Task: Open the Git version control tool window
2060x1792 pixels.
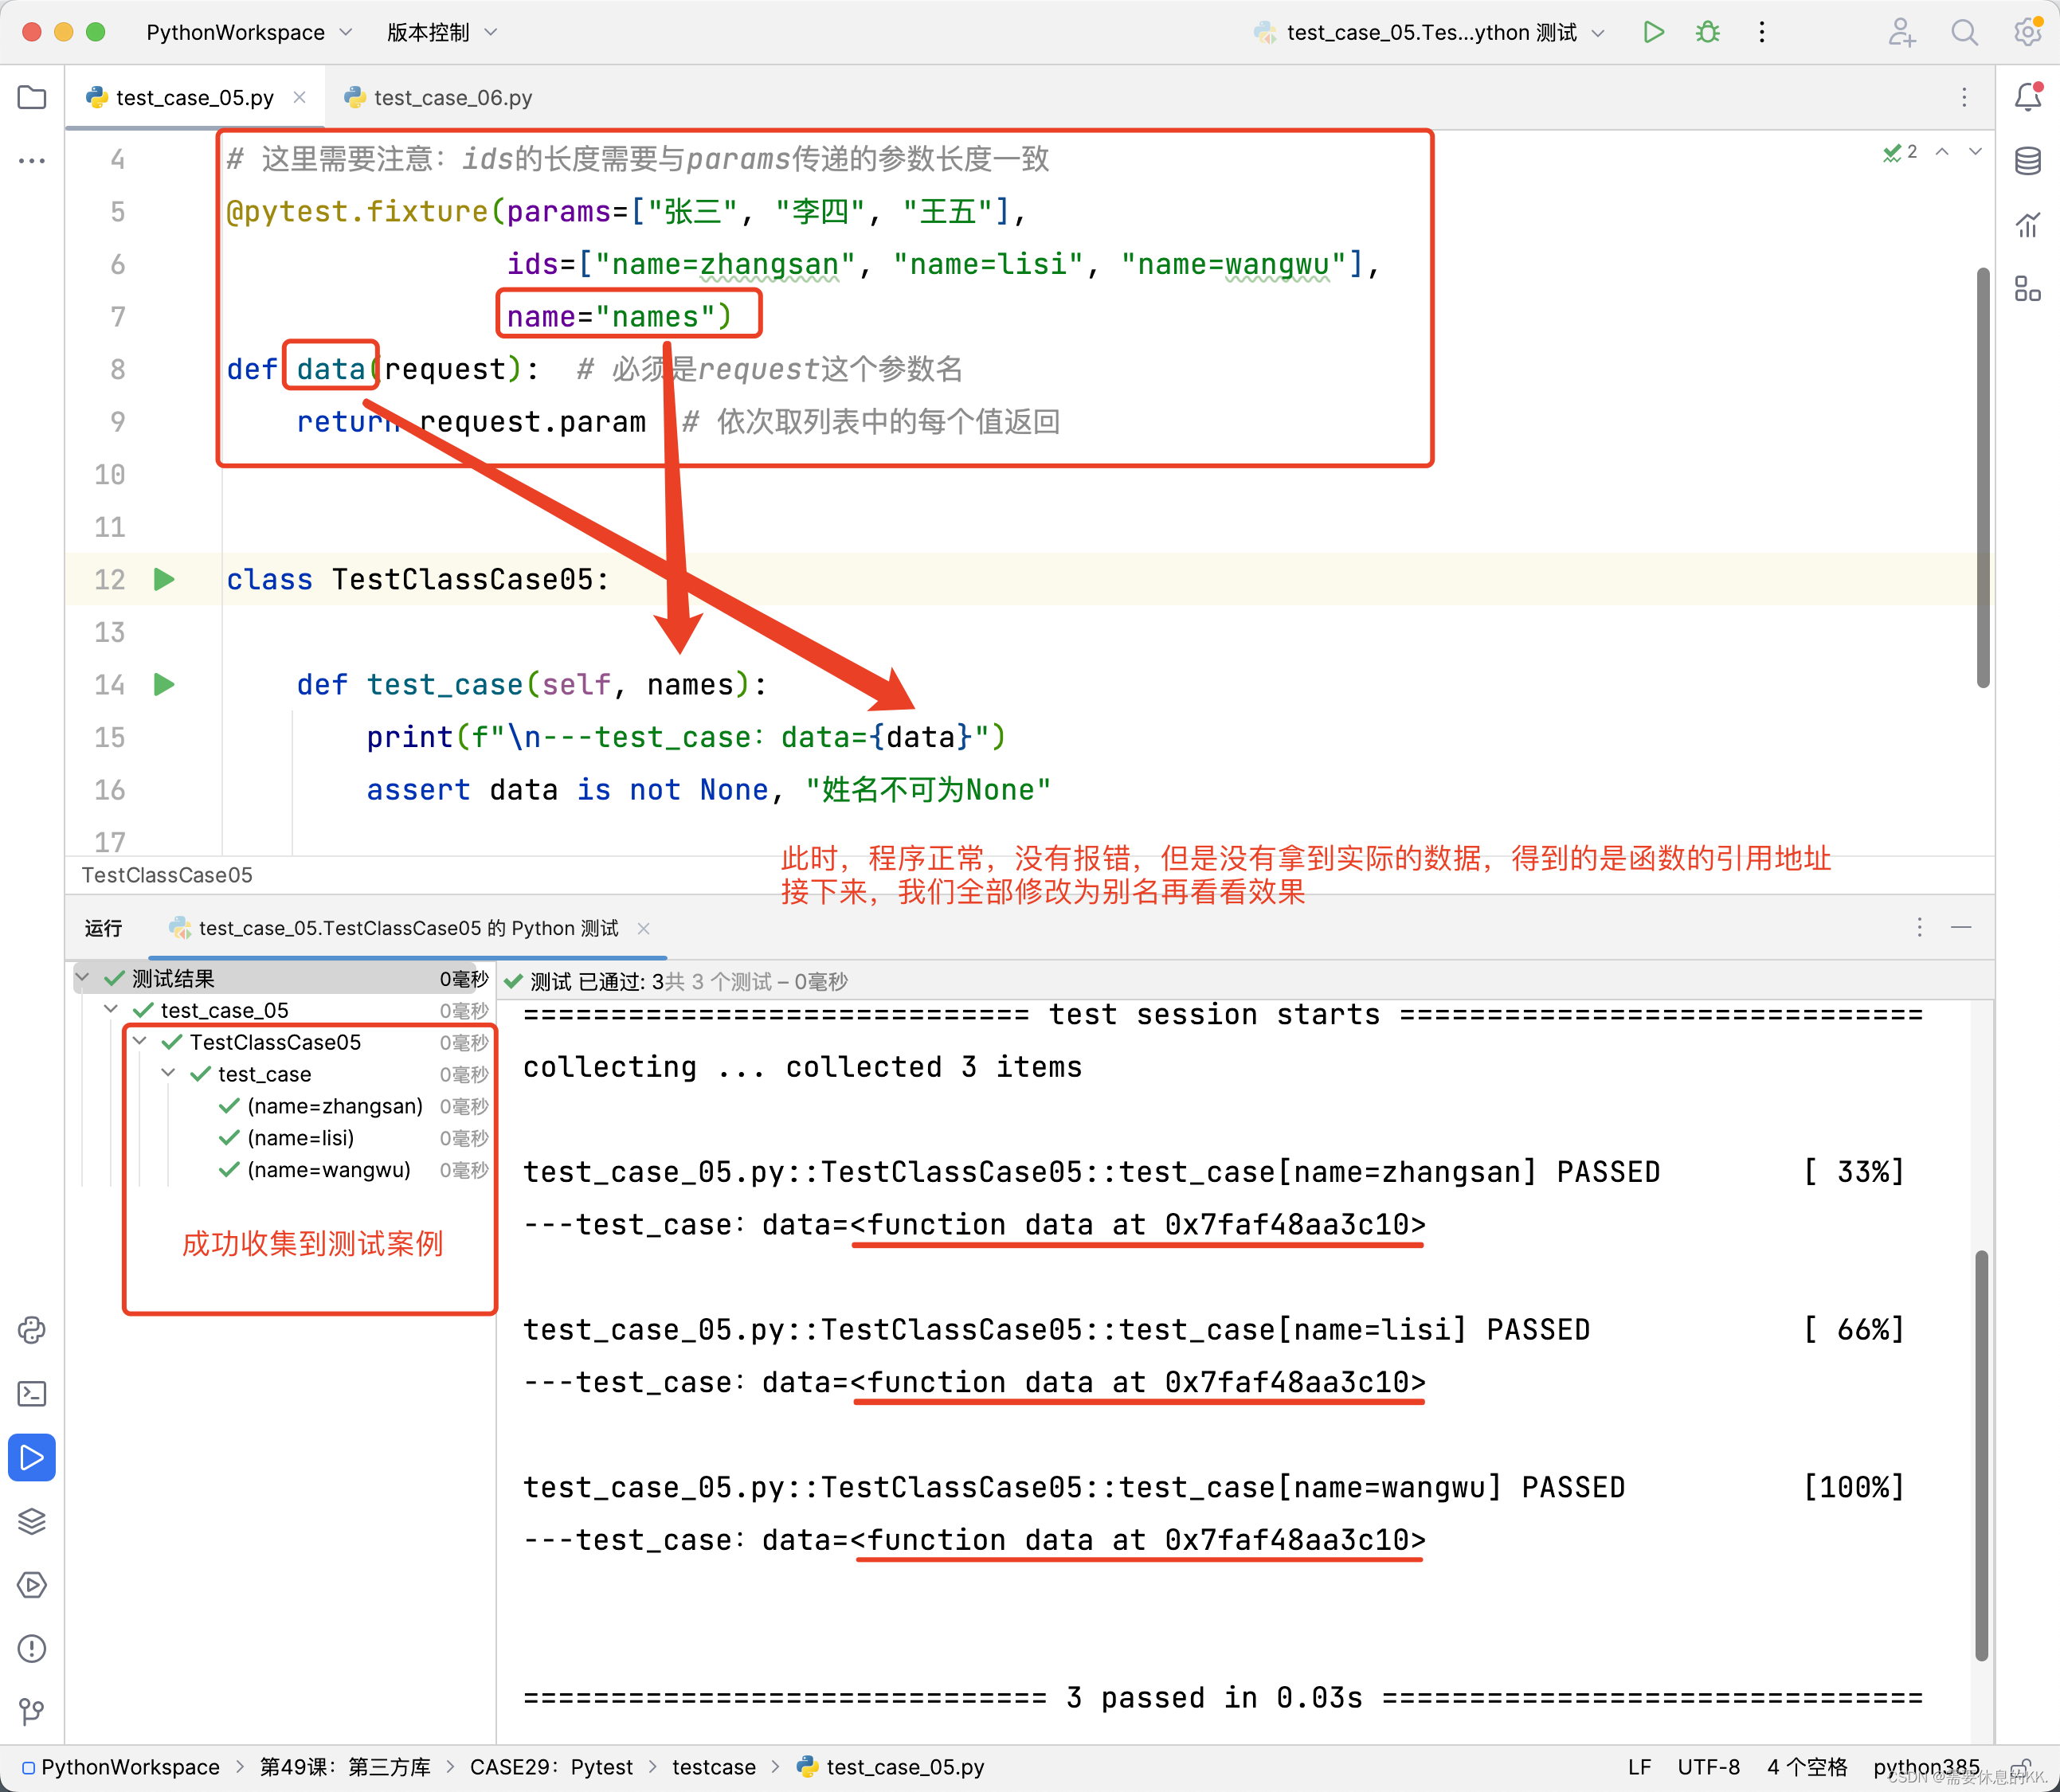Action: [x=32, y=1712]
